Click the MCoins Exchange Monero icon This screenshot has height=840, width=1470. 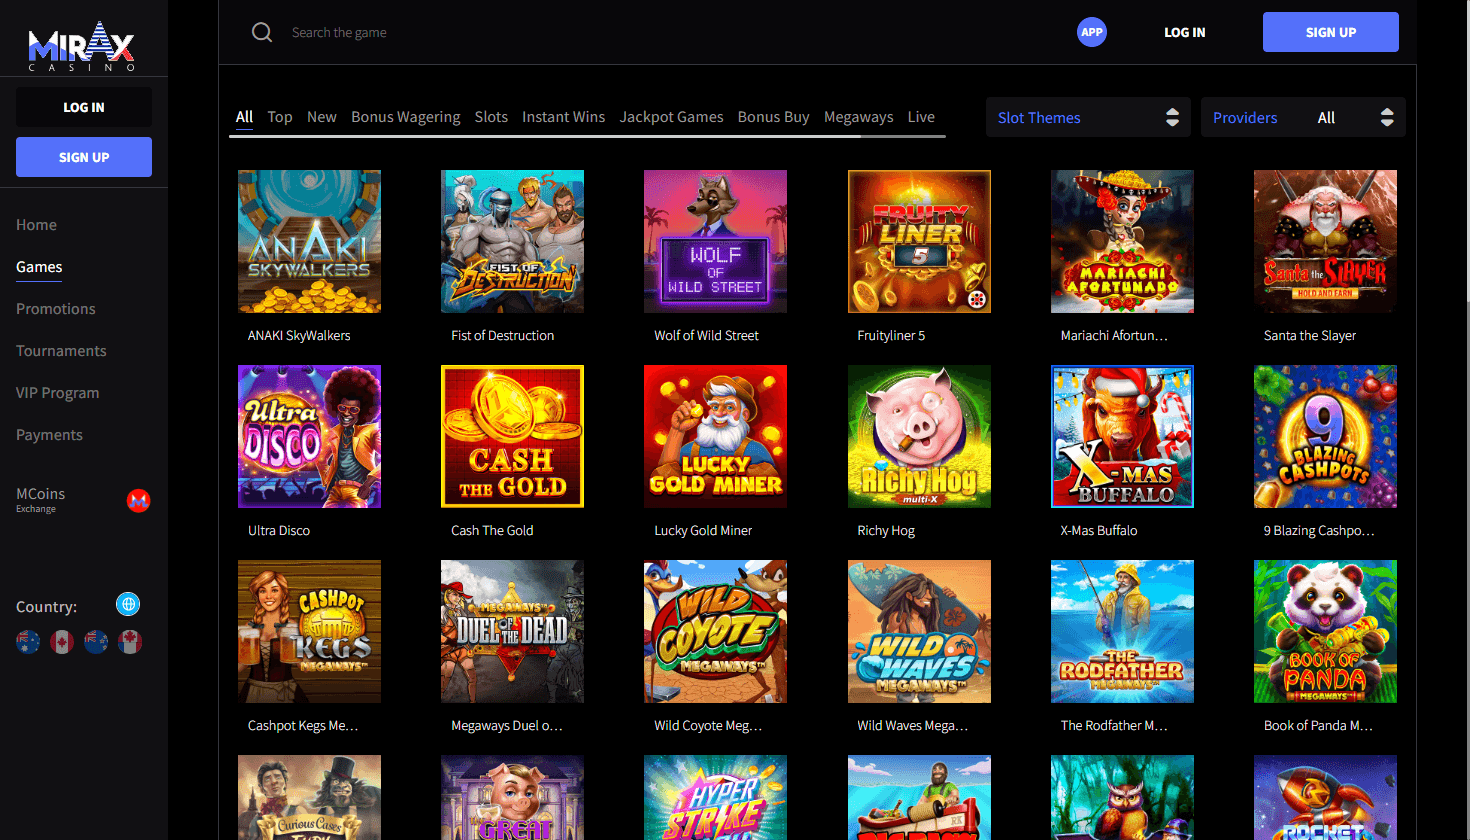coord(138,500)
